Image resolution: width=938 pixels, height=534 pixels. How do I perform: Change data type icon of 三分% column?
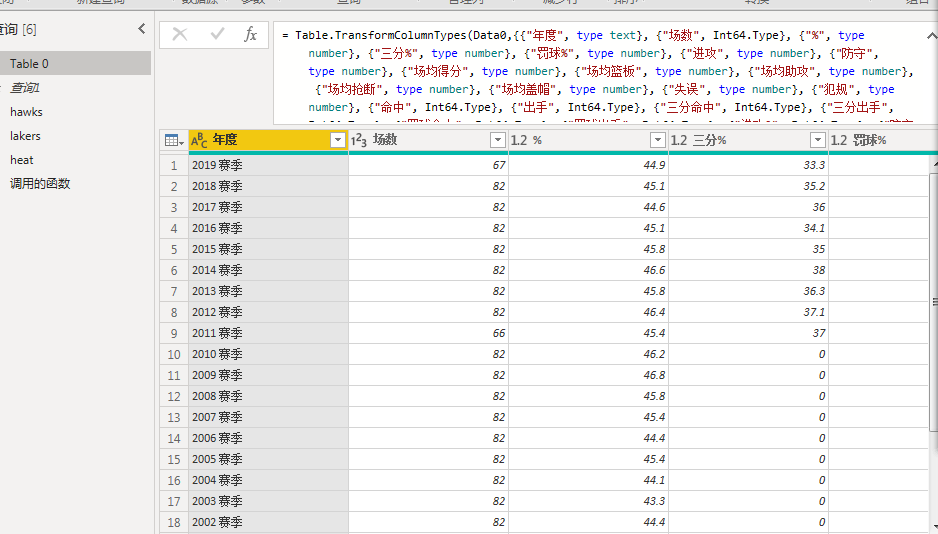[x=679, y=141]
